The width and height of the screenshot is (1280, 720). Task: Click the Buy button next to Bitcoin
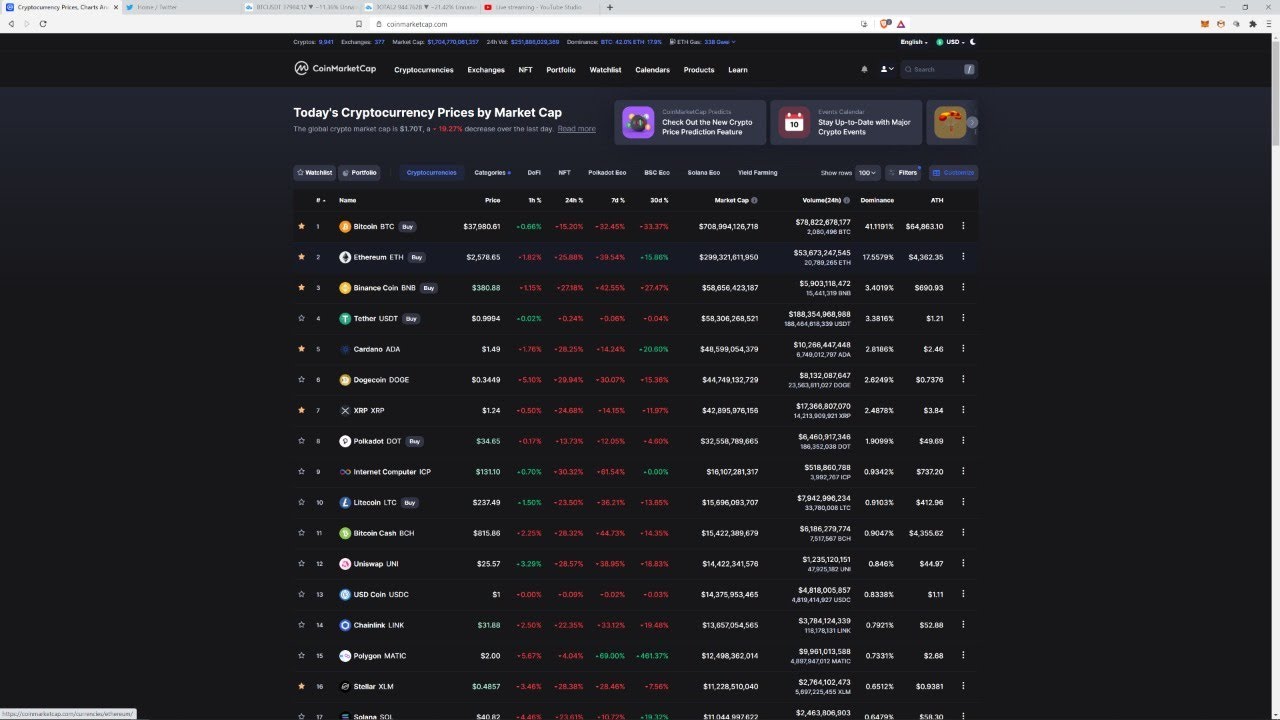tap(407, 227)
